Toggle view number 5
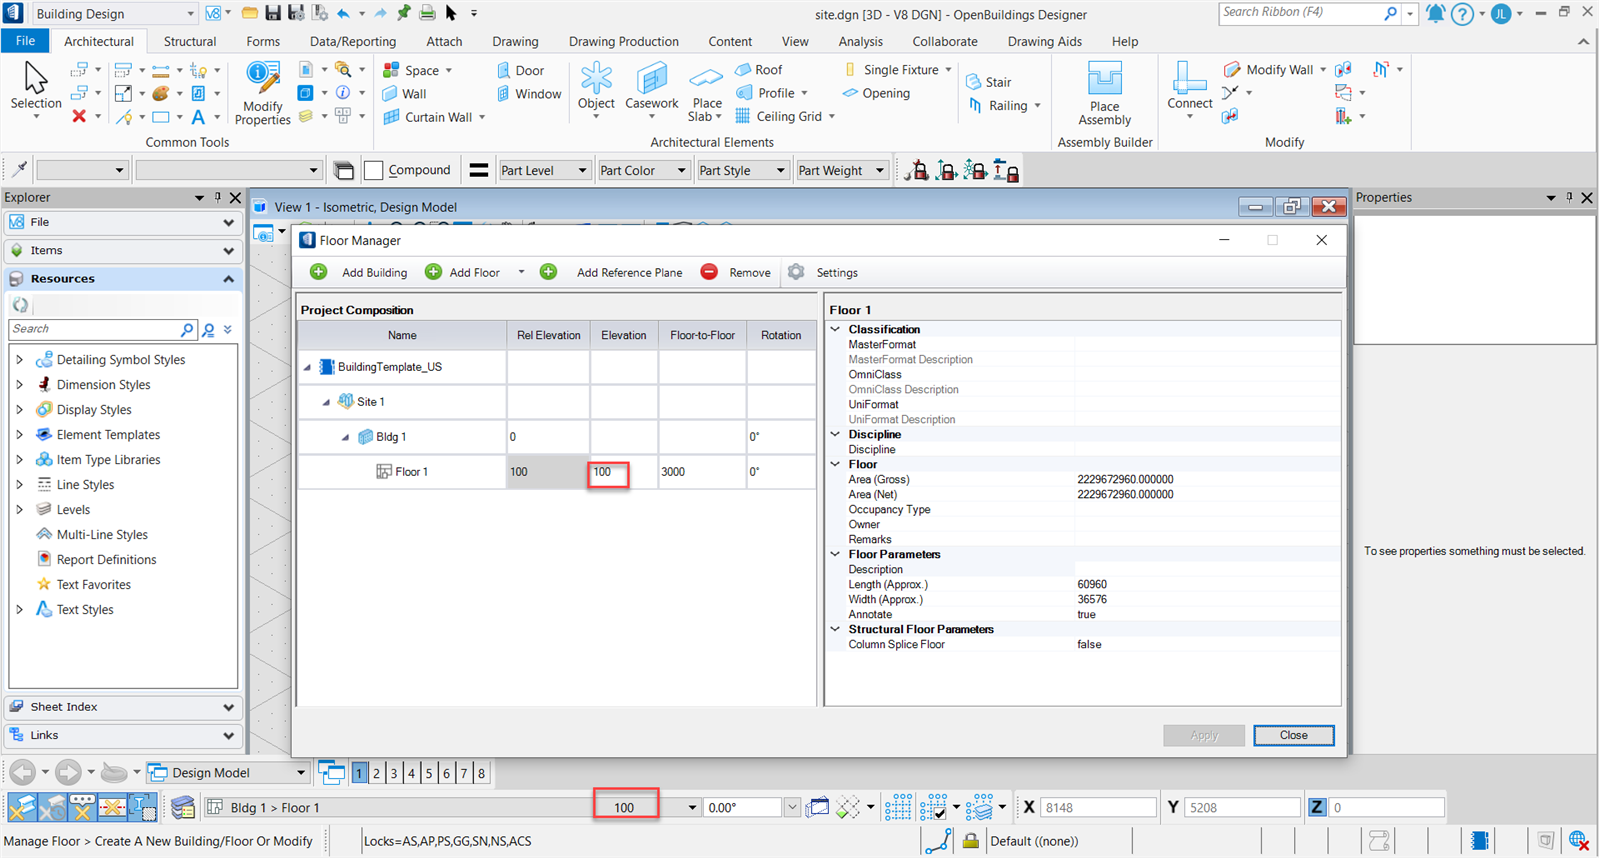1599x858 pixels. coord(429,773)
